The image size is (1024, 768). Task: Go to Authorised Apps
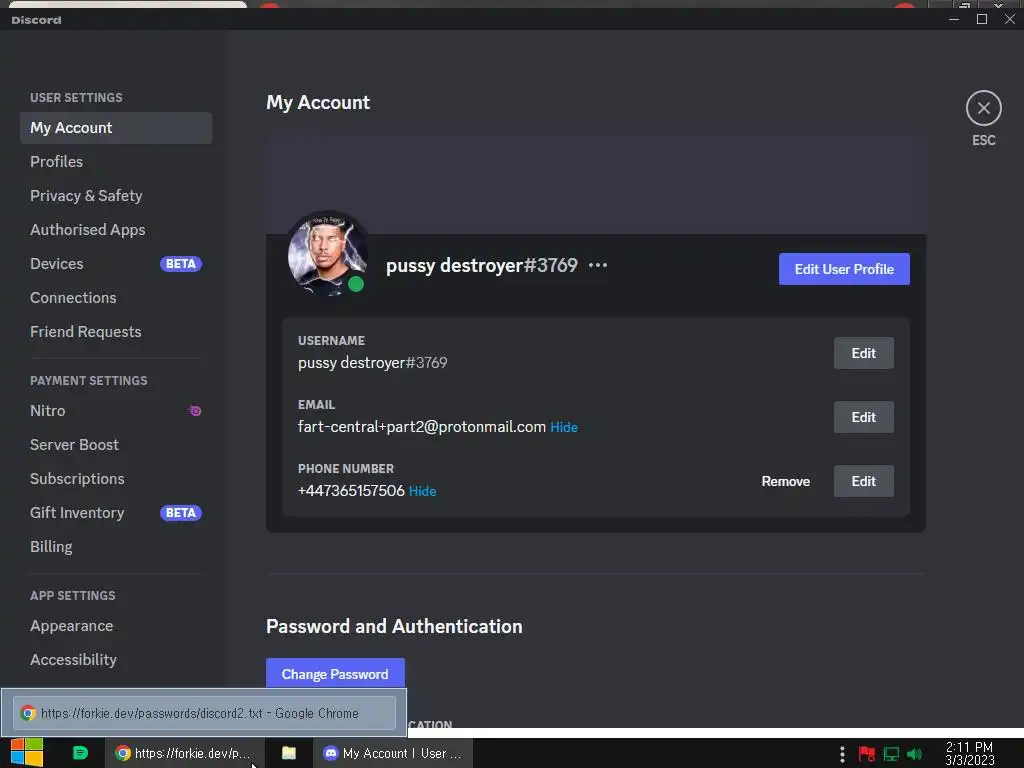click(116, 230)
